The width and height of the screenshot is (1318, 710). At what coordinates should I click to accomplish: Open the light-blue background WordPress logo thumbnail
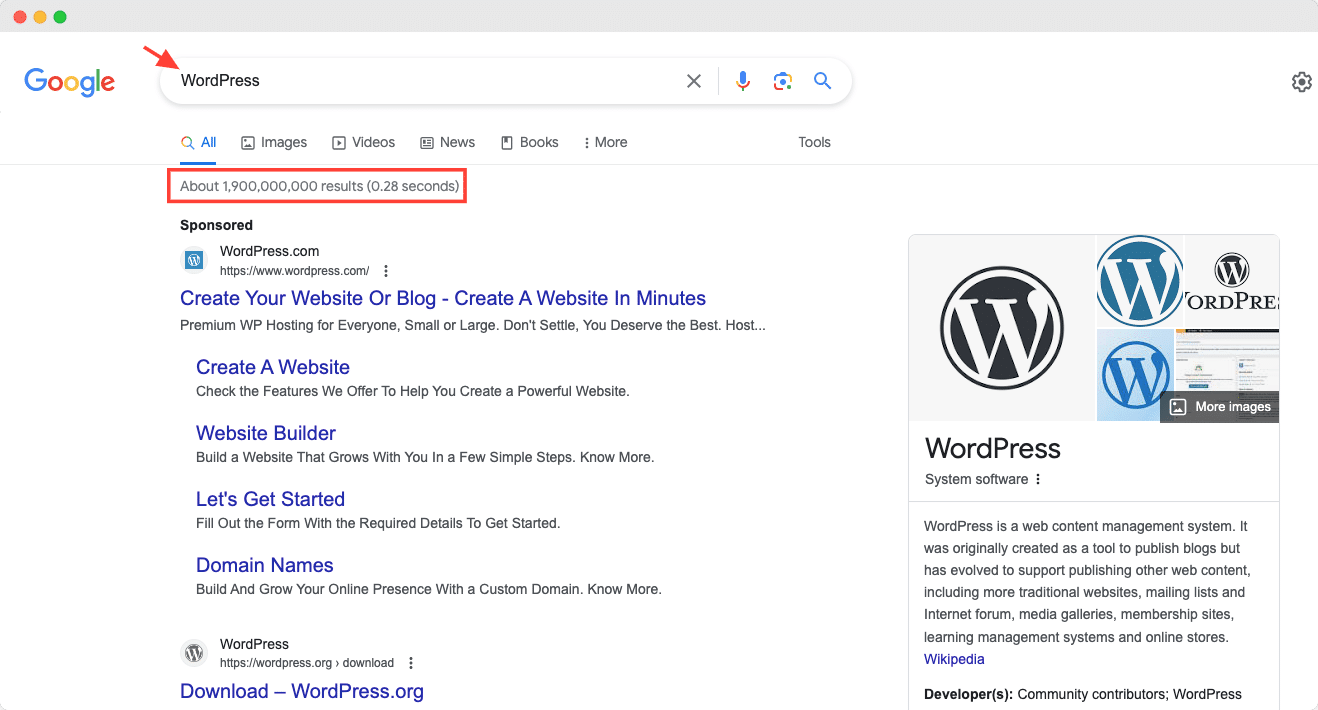[1135, 375]
